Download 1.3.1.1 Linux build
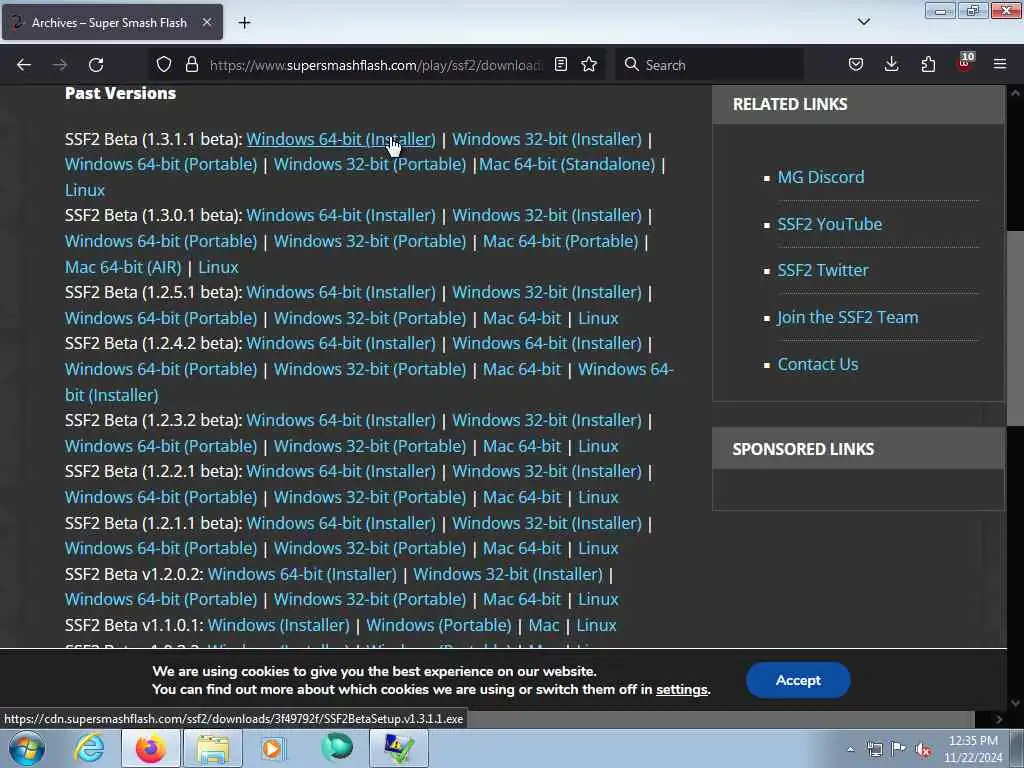The width and height of the screenshot is (1024, 768). [x=85, y=190]
